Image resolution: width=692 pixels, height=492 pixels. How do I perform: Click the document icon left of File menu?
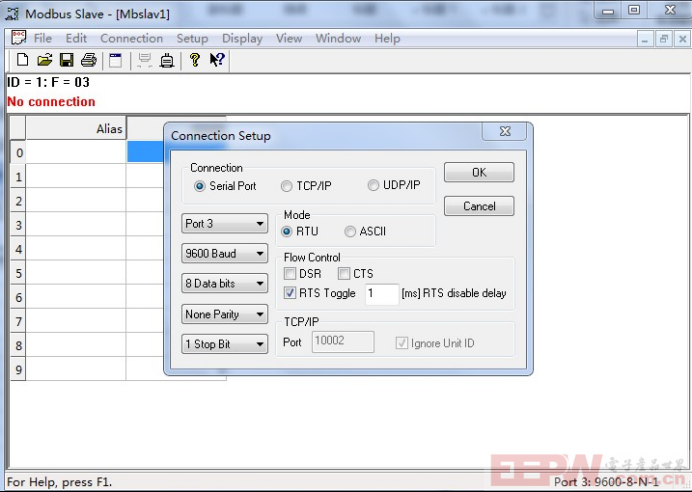[19, 38]
